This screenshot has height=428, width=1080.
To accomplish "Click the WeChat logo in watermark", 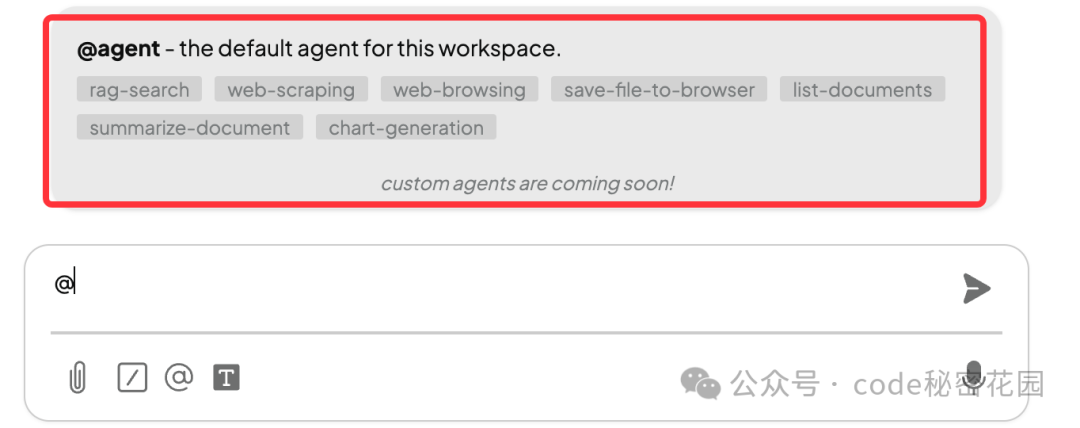I will pos(700,383).
